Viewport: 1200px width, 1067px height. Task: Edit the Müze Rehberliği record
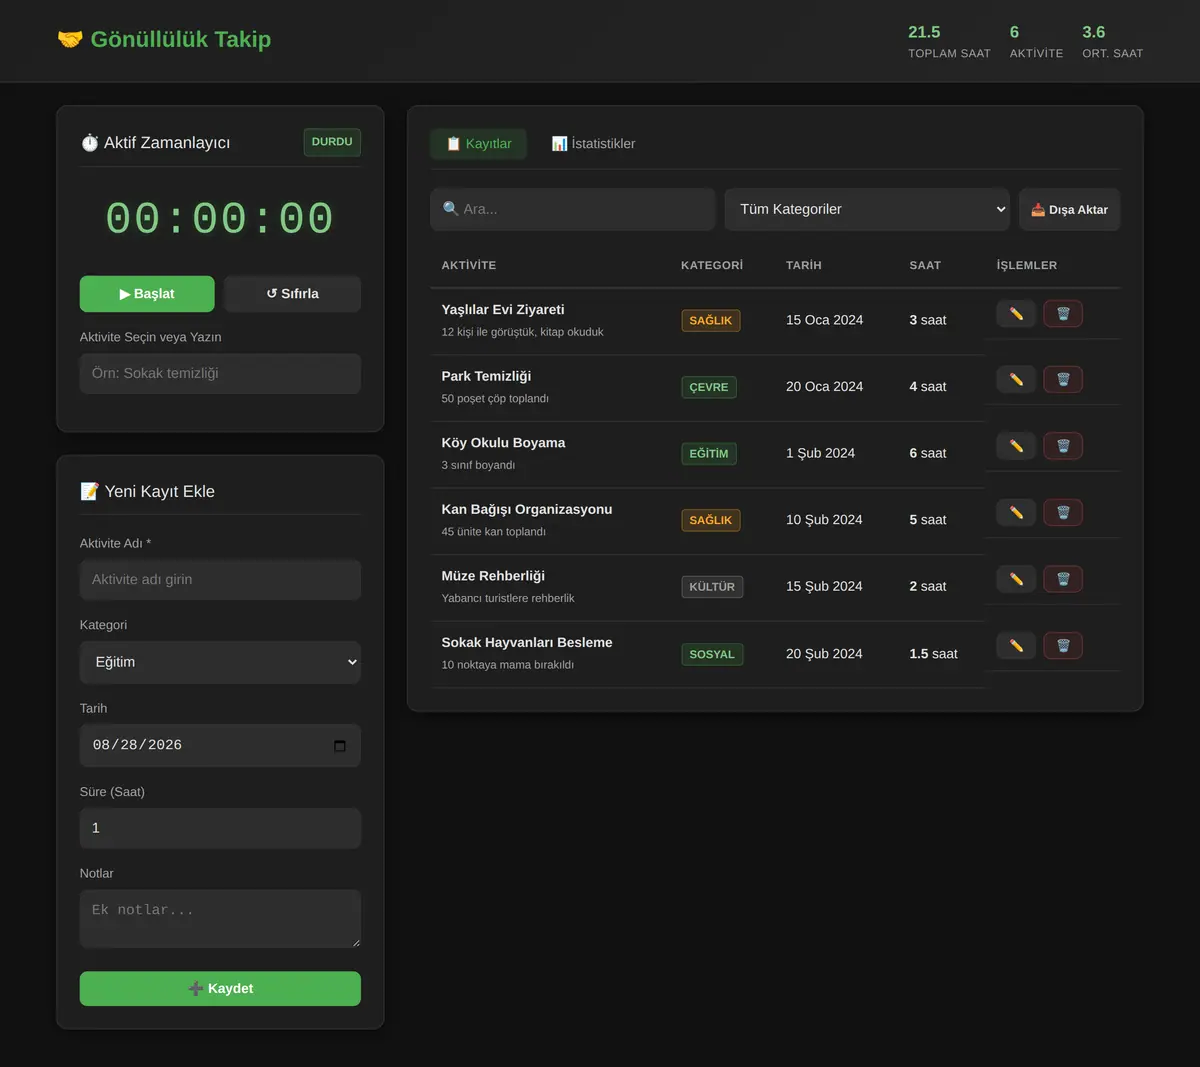coord(1016,579)
